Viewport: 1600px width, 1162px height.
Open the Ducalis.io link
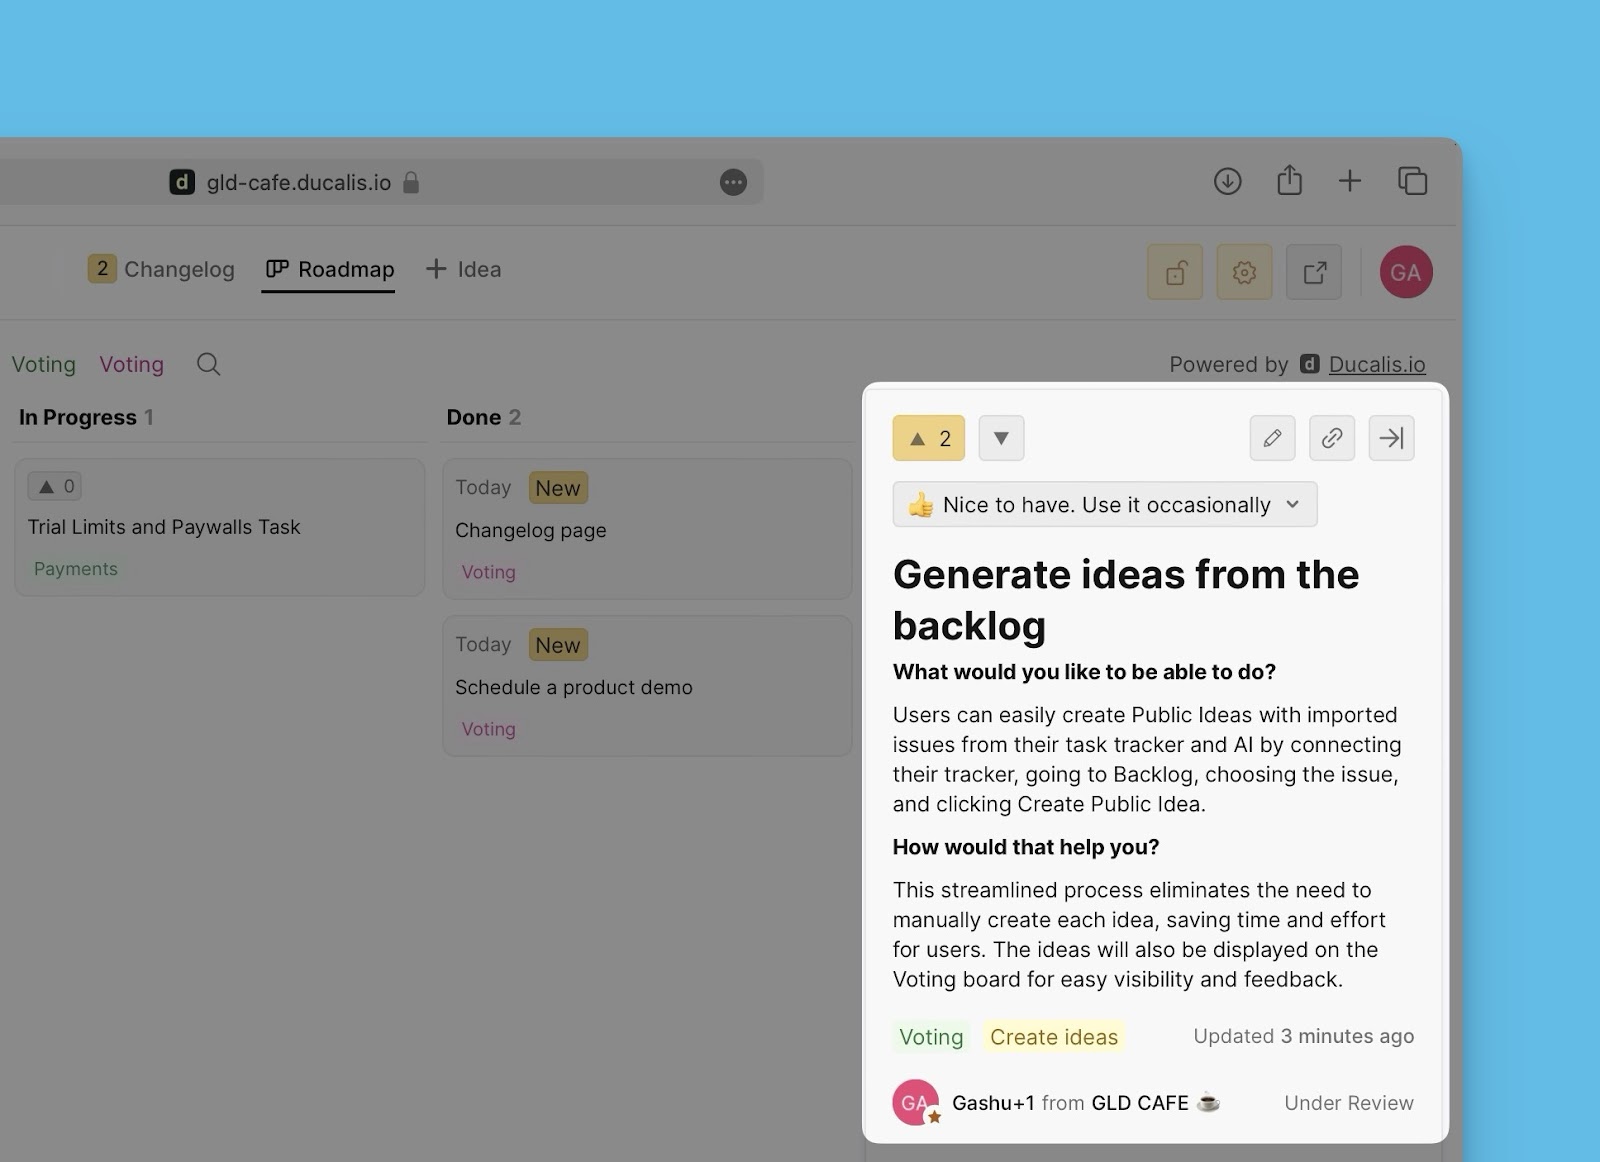click(1376, 364)
